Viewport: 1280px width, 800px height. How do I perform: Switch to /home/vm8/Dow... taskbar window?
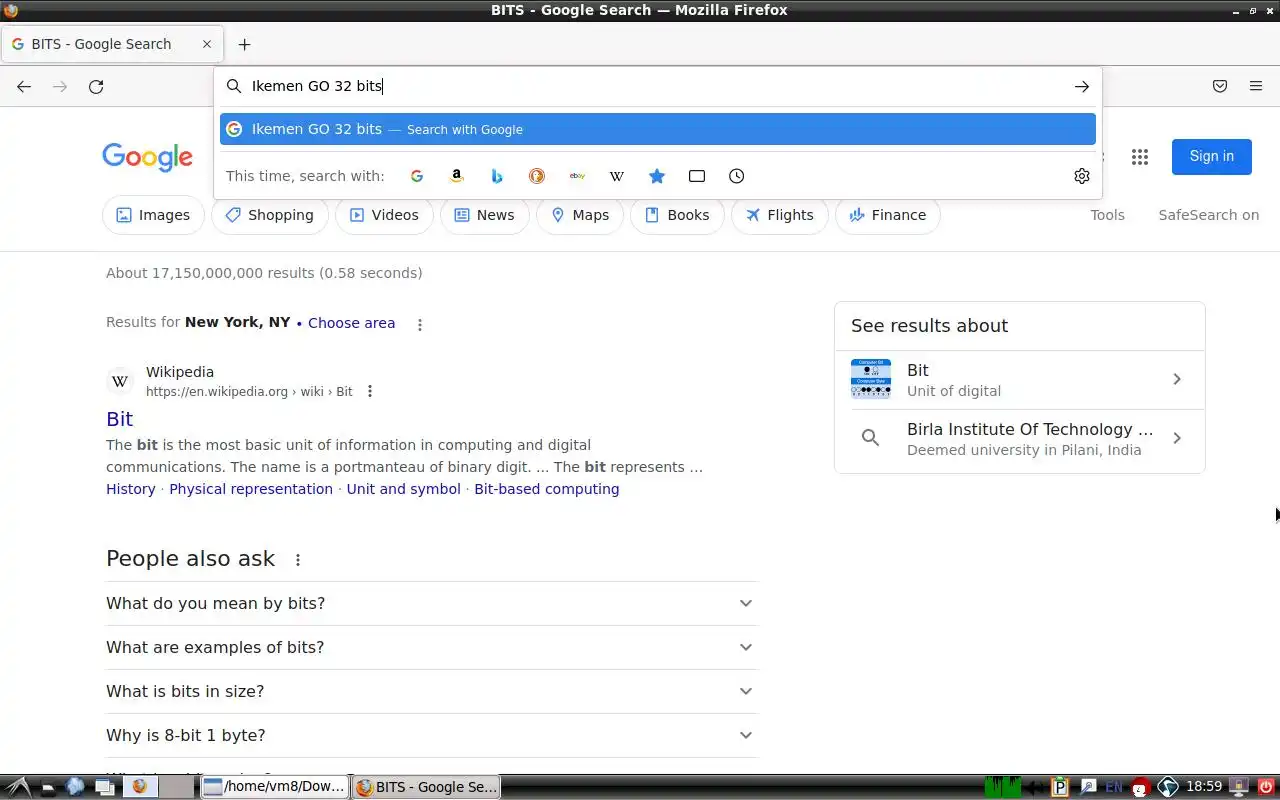(x=275, y=787)
